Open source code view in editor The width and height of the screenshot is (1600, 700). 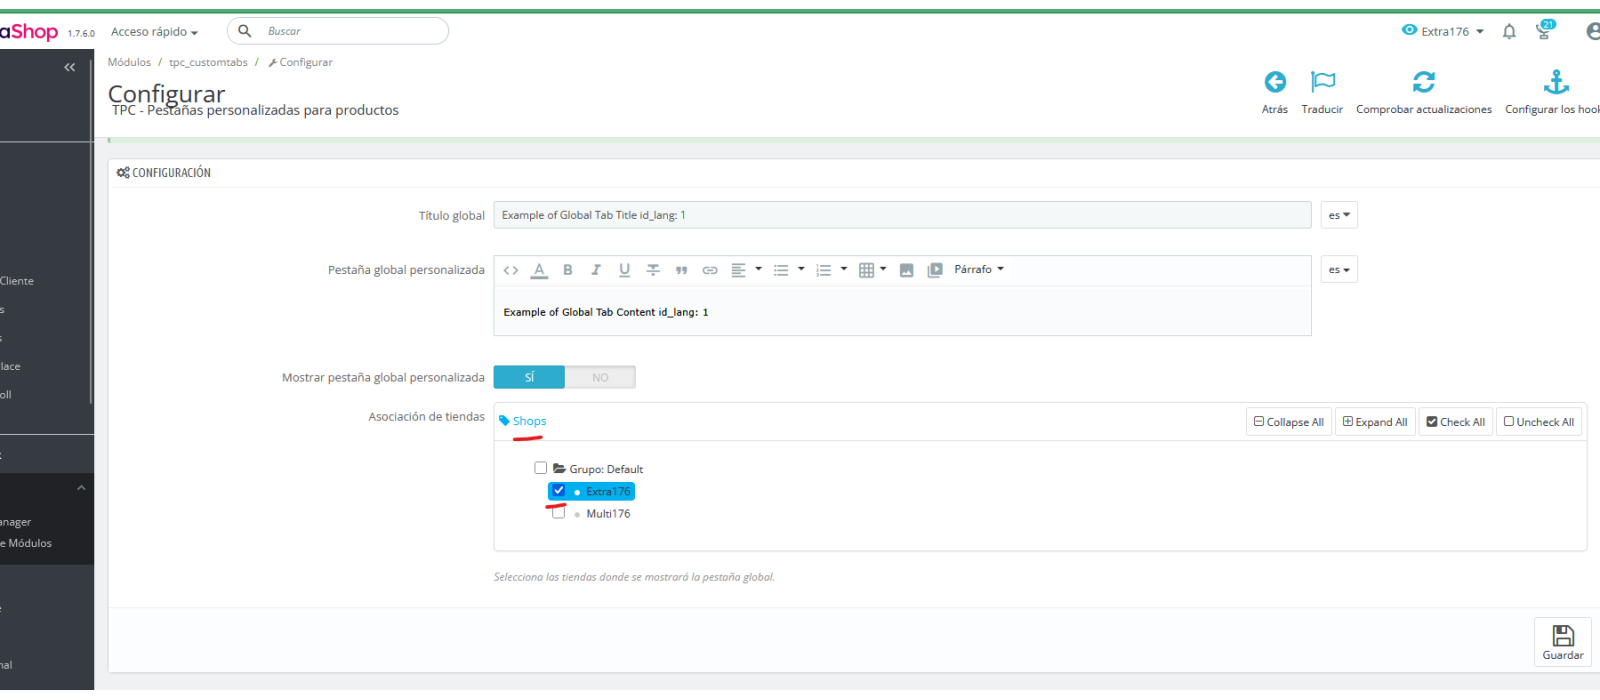point(511,270)
